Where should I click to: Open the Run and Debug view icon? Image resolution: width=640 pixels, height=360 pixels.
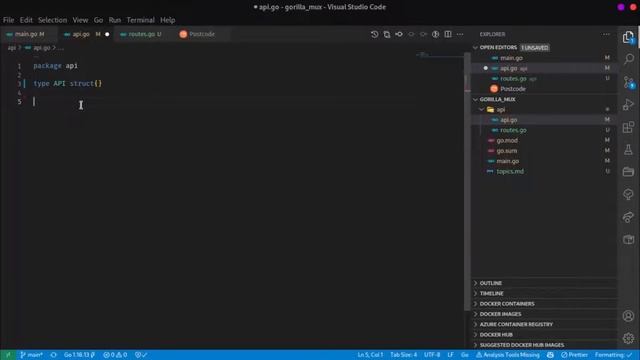[x=629, y=104]
